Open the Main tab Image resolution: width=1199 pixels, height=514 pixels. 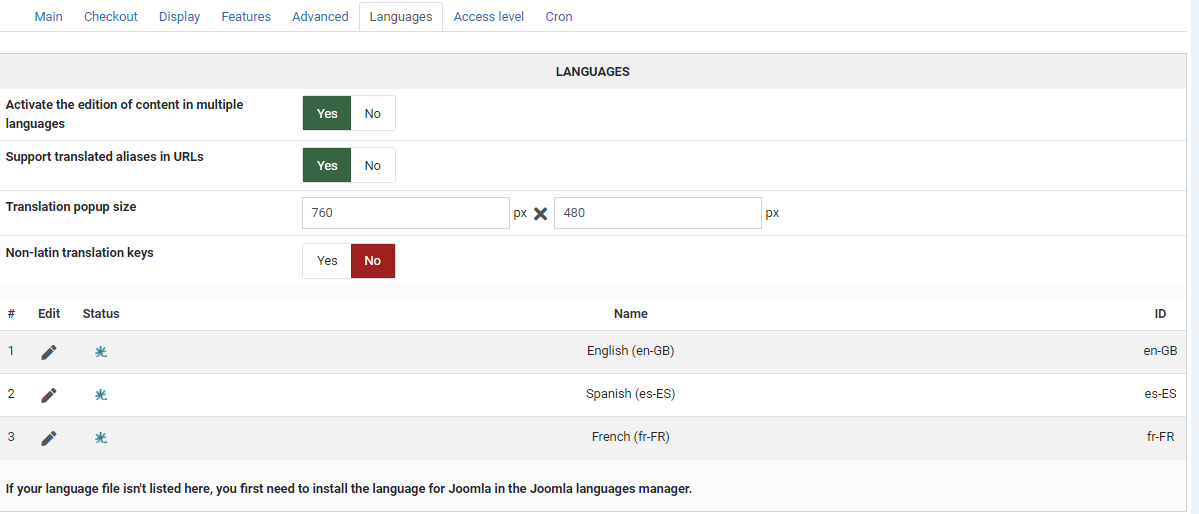coord(48,17)
